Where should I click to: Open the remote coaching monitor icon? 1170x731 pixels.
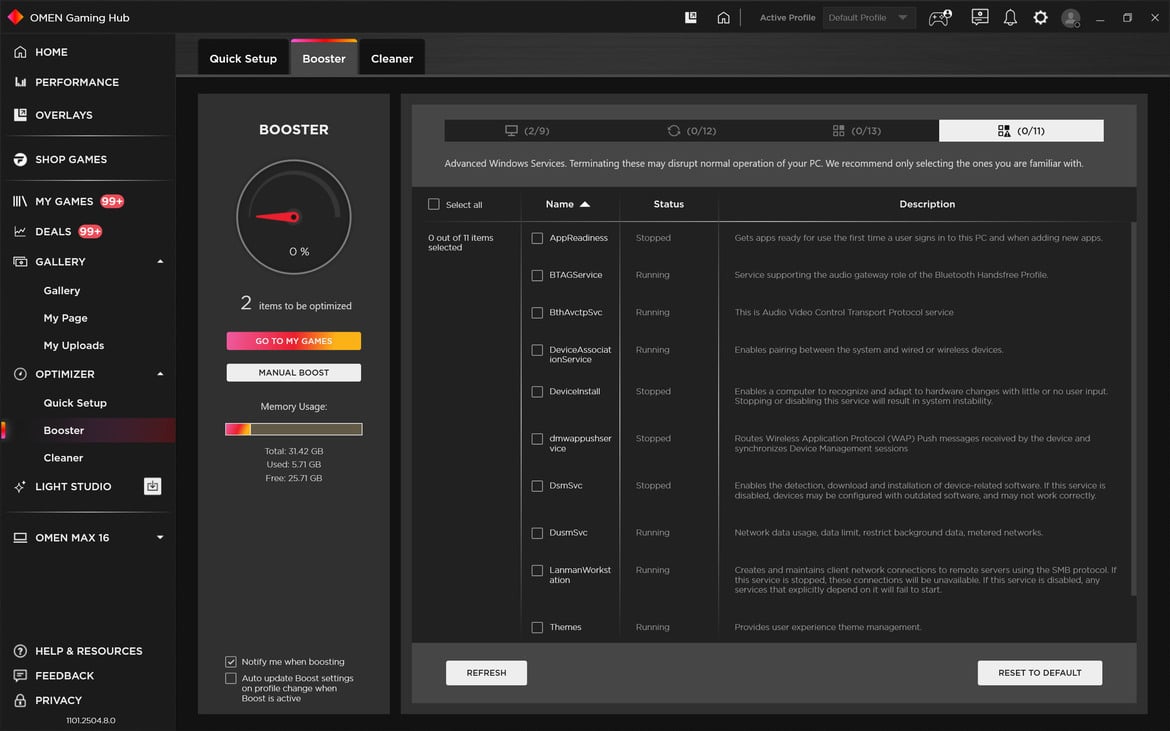click(980, 17)
